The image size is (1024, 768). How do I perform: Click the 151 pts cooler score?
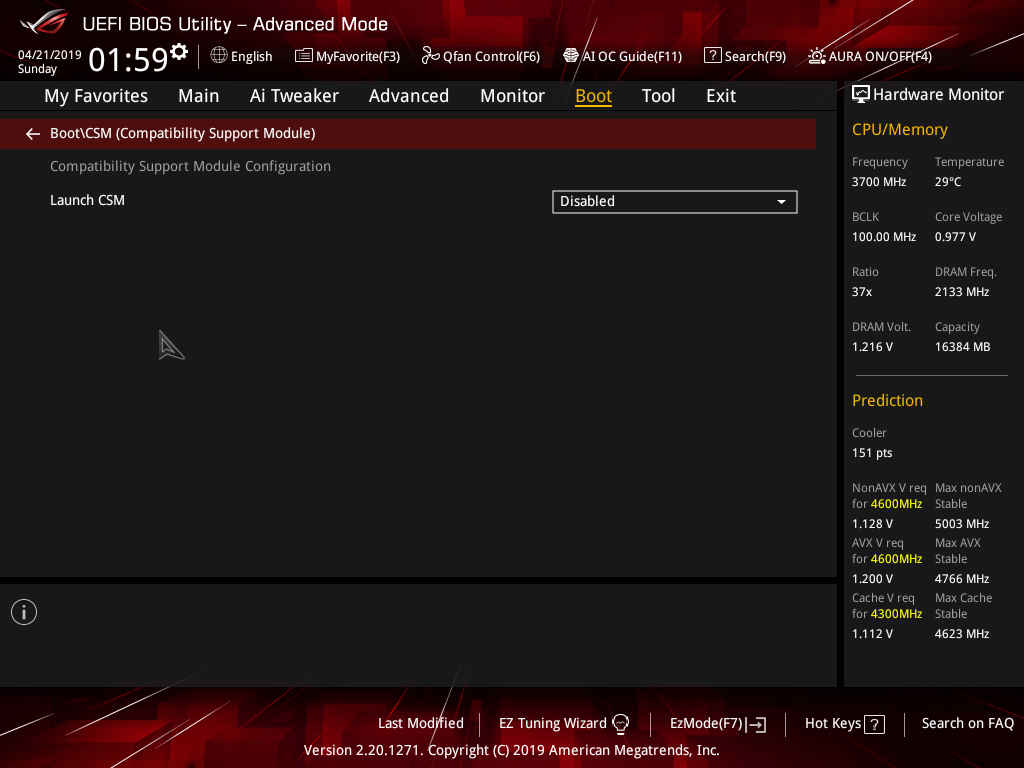click(x=872, y=453)
